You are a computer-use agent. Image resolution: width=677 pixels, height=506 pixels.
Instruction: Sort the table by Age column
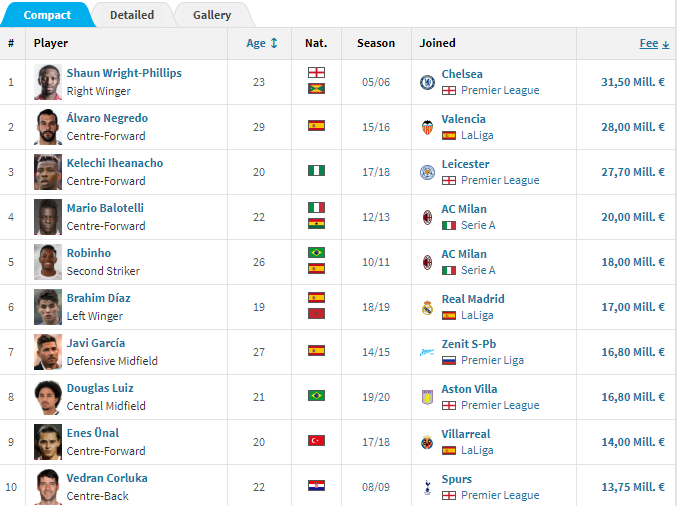click(262, 43)
